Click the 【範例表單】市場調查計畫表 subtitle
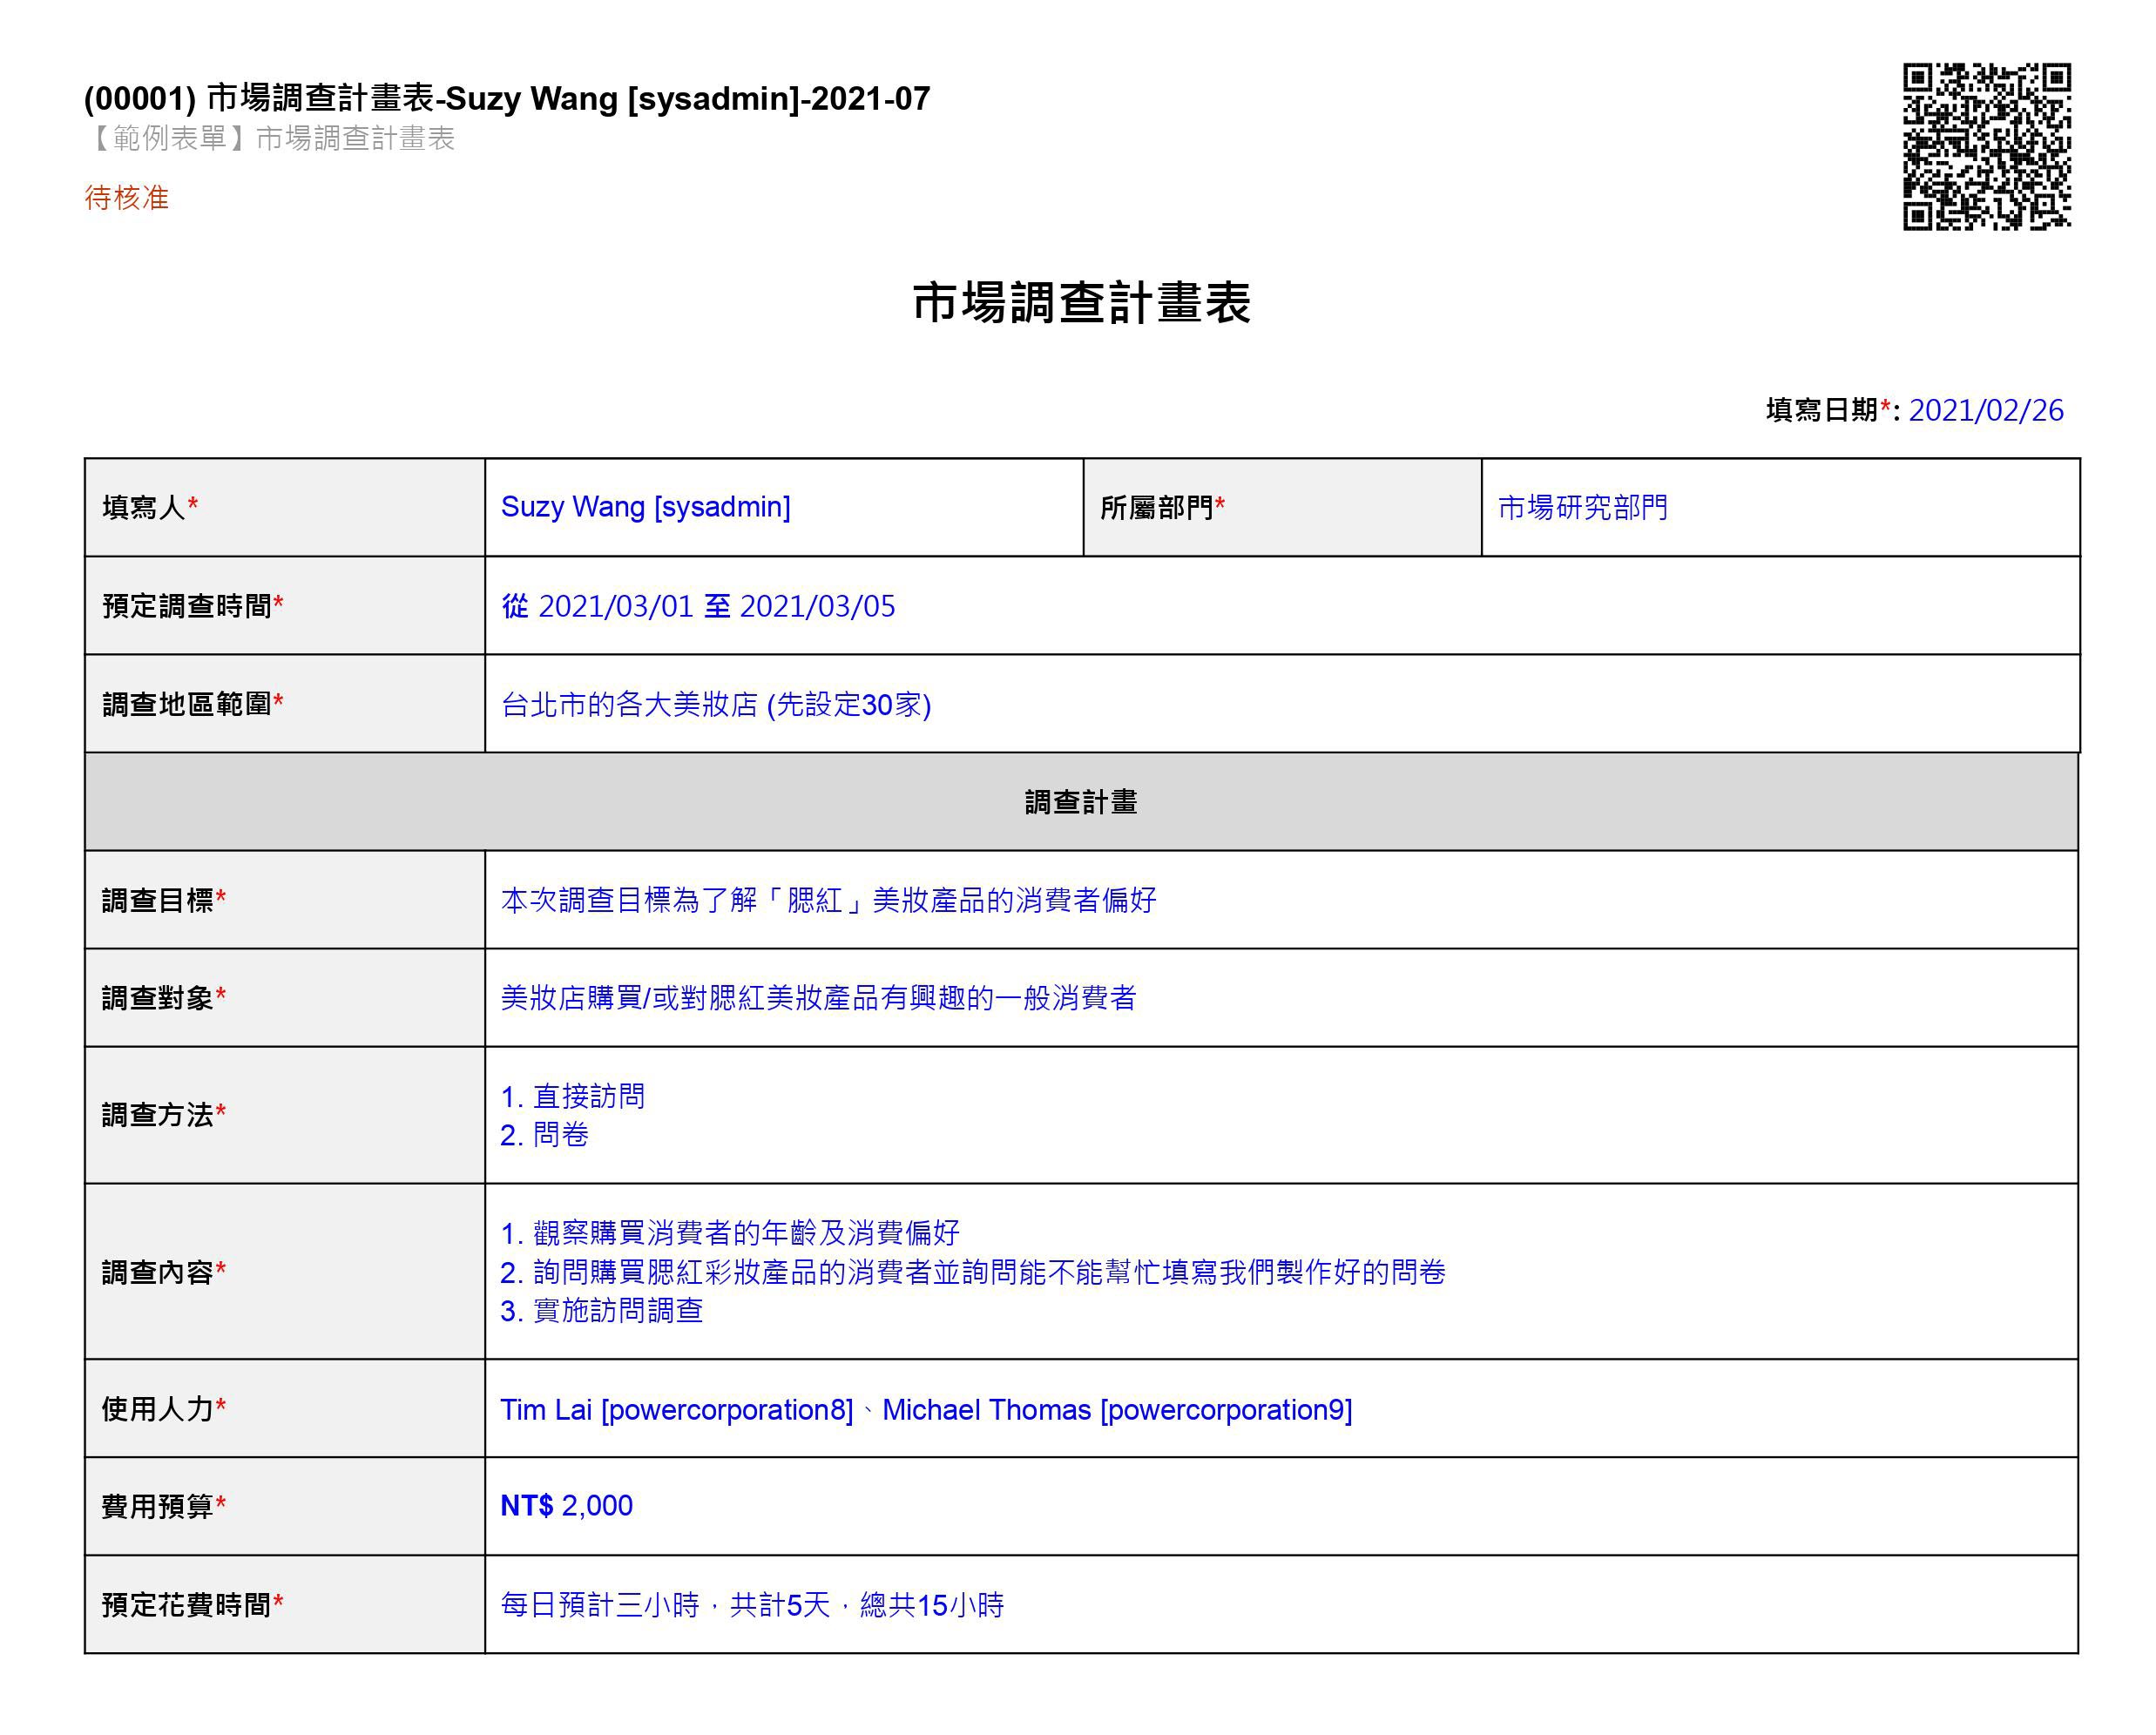This screenshot has width=2156, height=1735. [270, 138]
